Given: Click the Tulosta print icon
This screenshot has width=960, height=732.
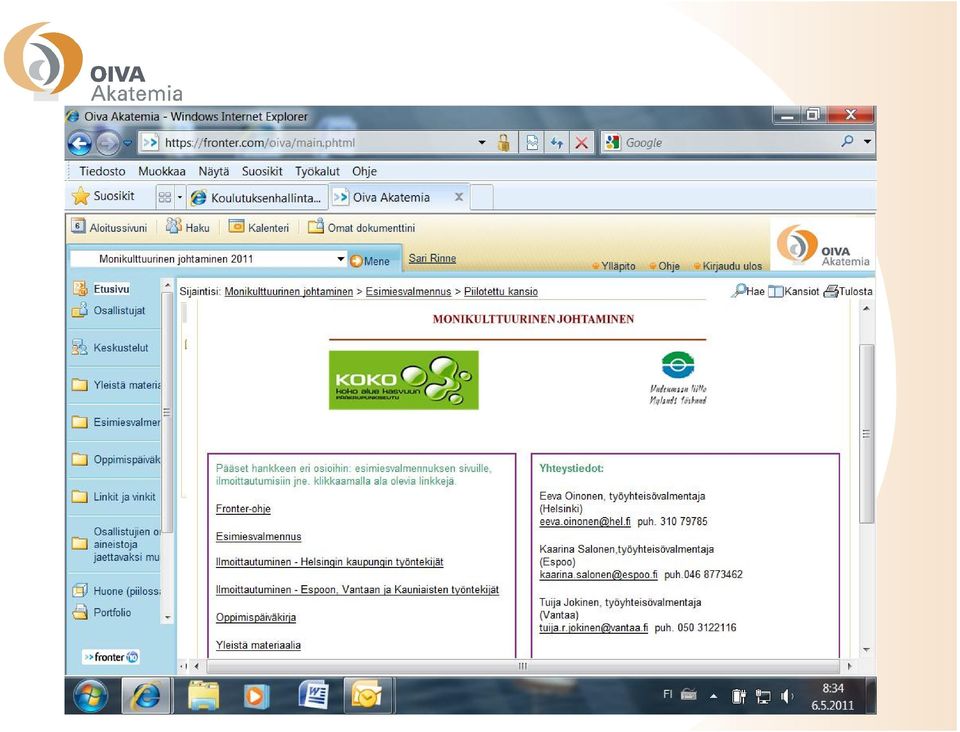Looking at the screenshot, I should [x=848, y=291].
